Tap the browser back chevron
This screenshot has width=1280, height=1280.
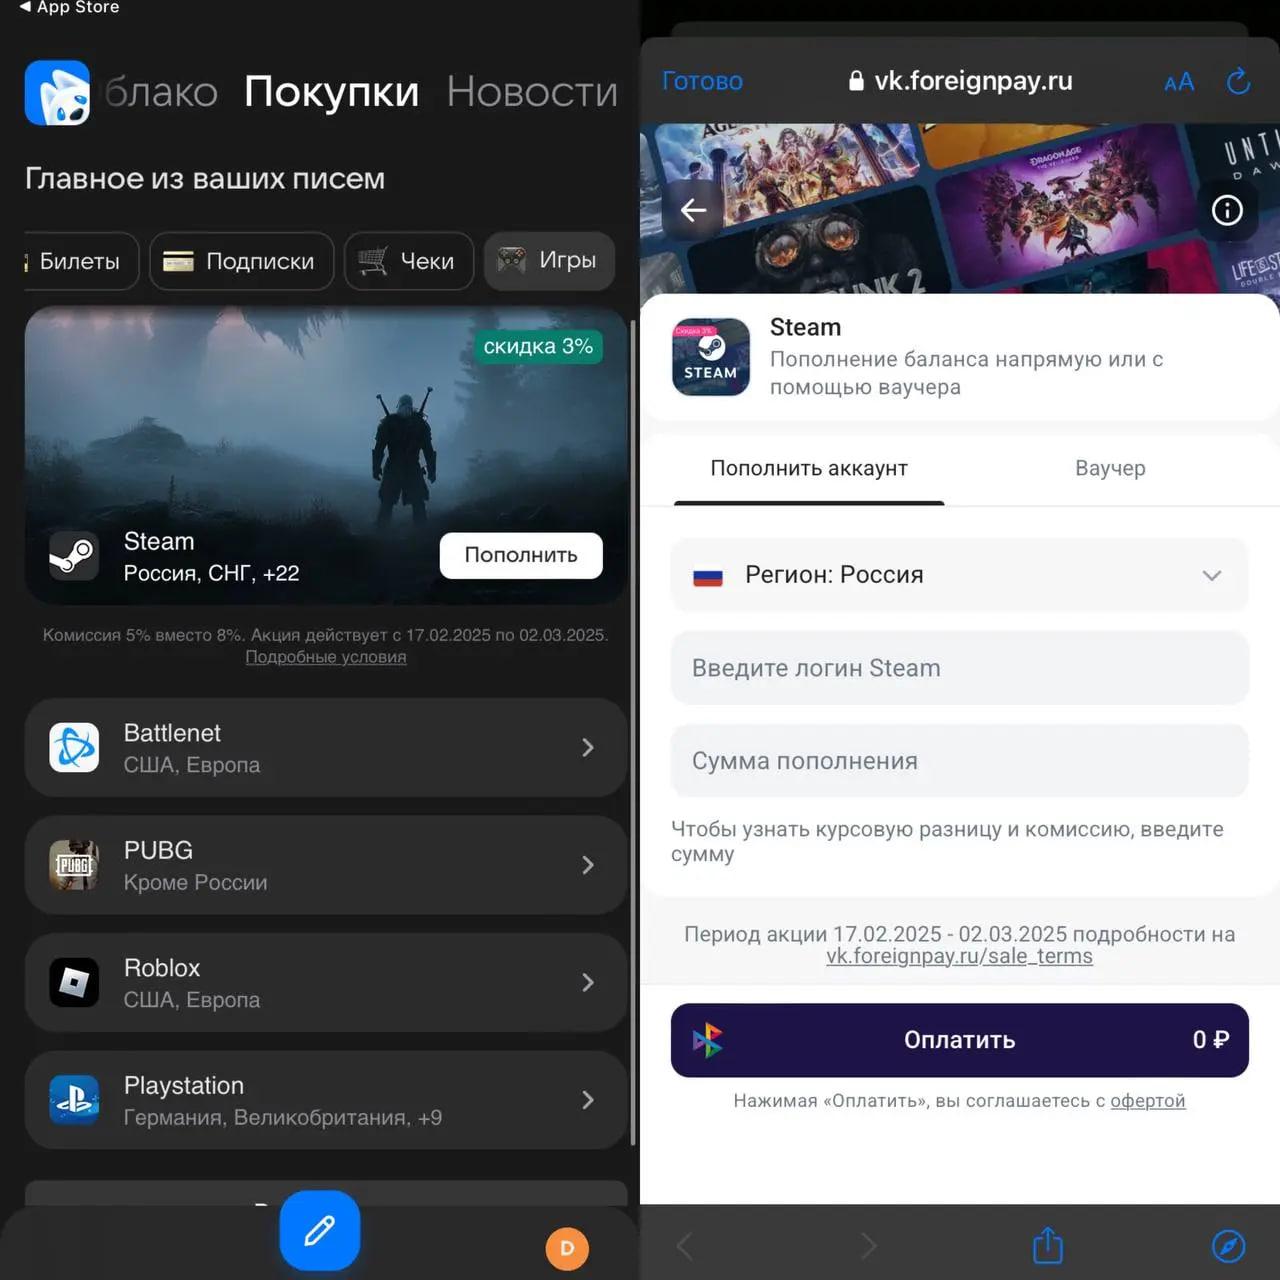pos(684,1246)
